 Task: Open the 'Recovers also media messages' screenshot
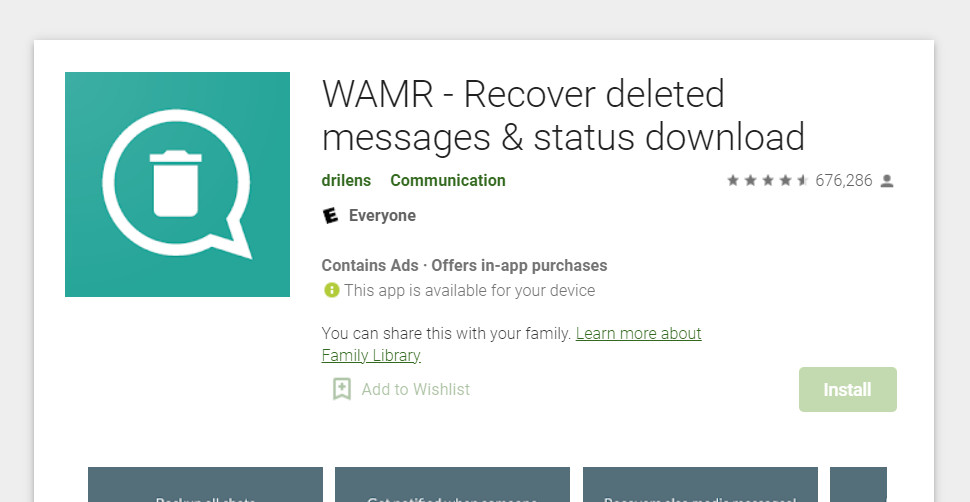tap(700, 485)
